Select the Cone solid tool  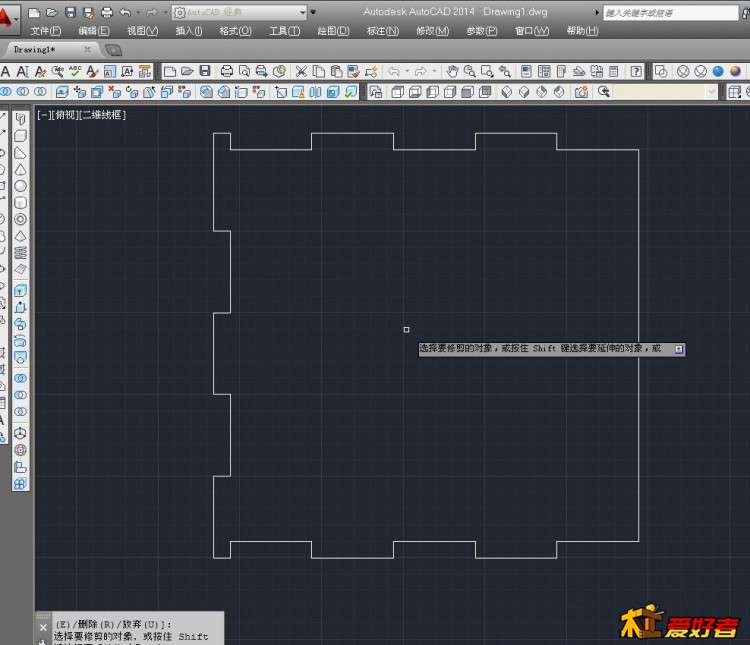pyautogui.click(x=20, y=170)
